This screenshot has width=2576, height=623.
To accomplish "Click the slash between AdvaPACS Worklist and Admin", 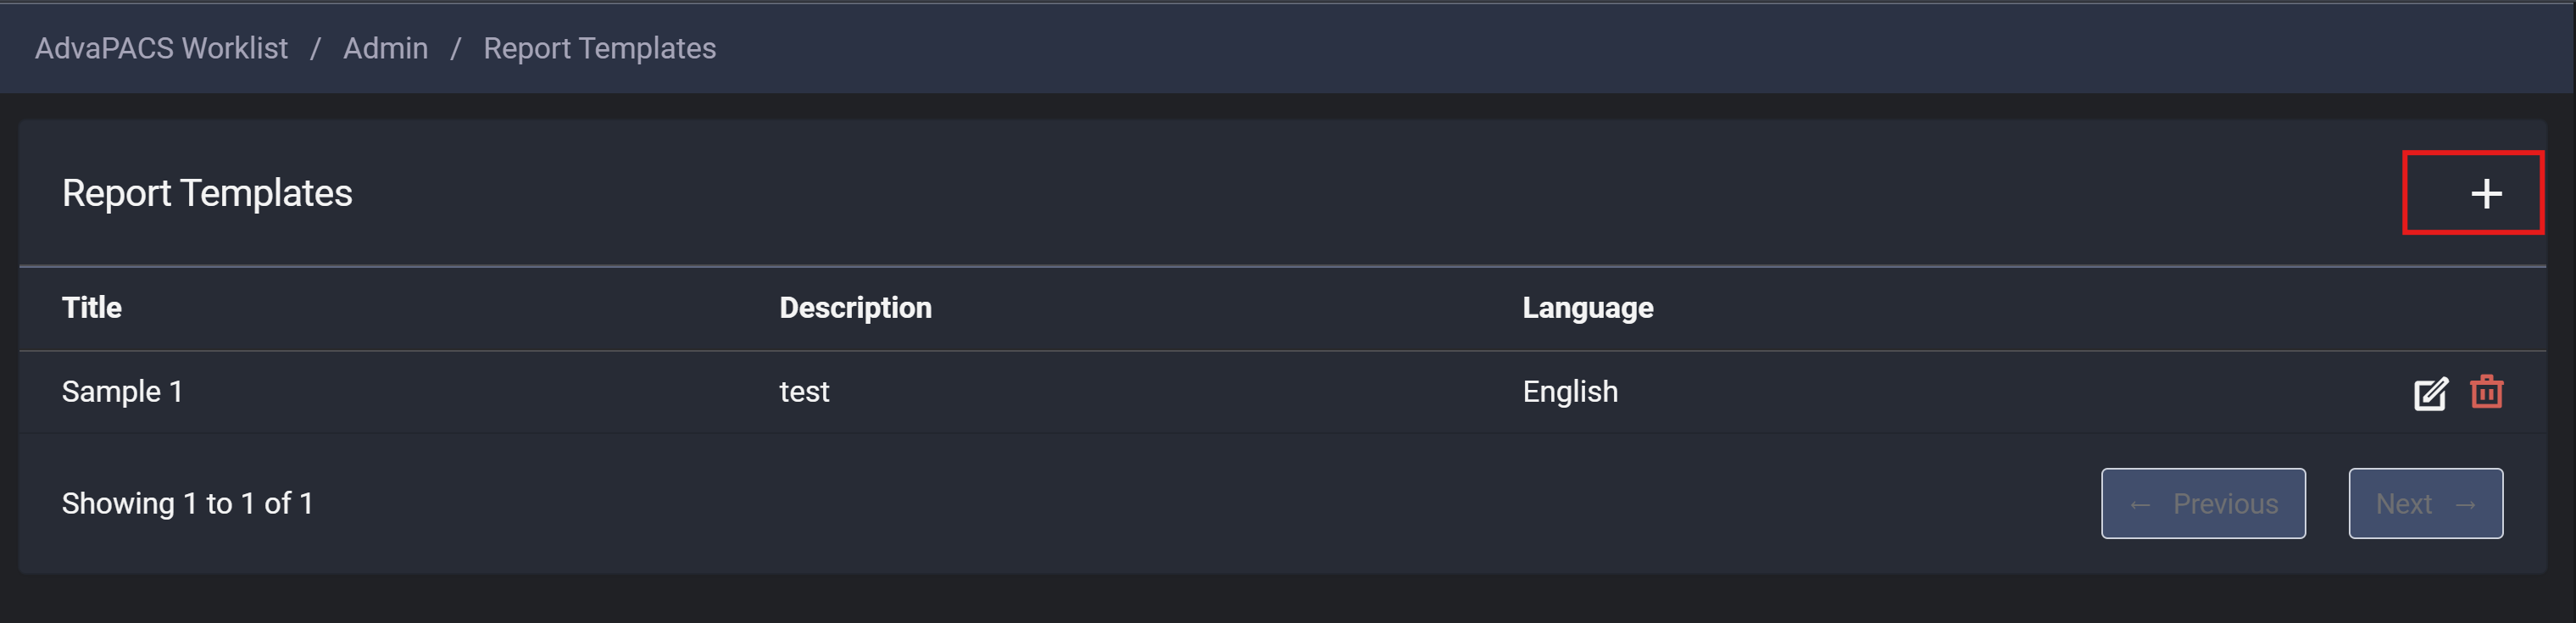I will [x=315, y=48].
